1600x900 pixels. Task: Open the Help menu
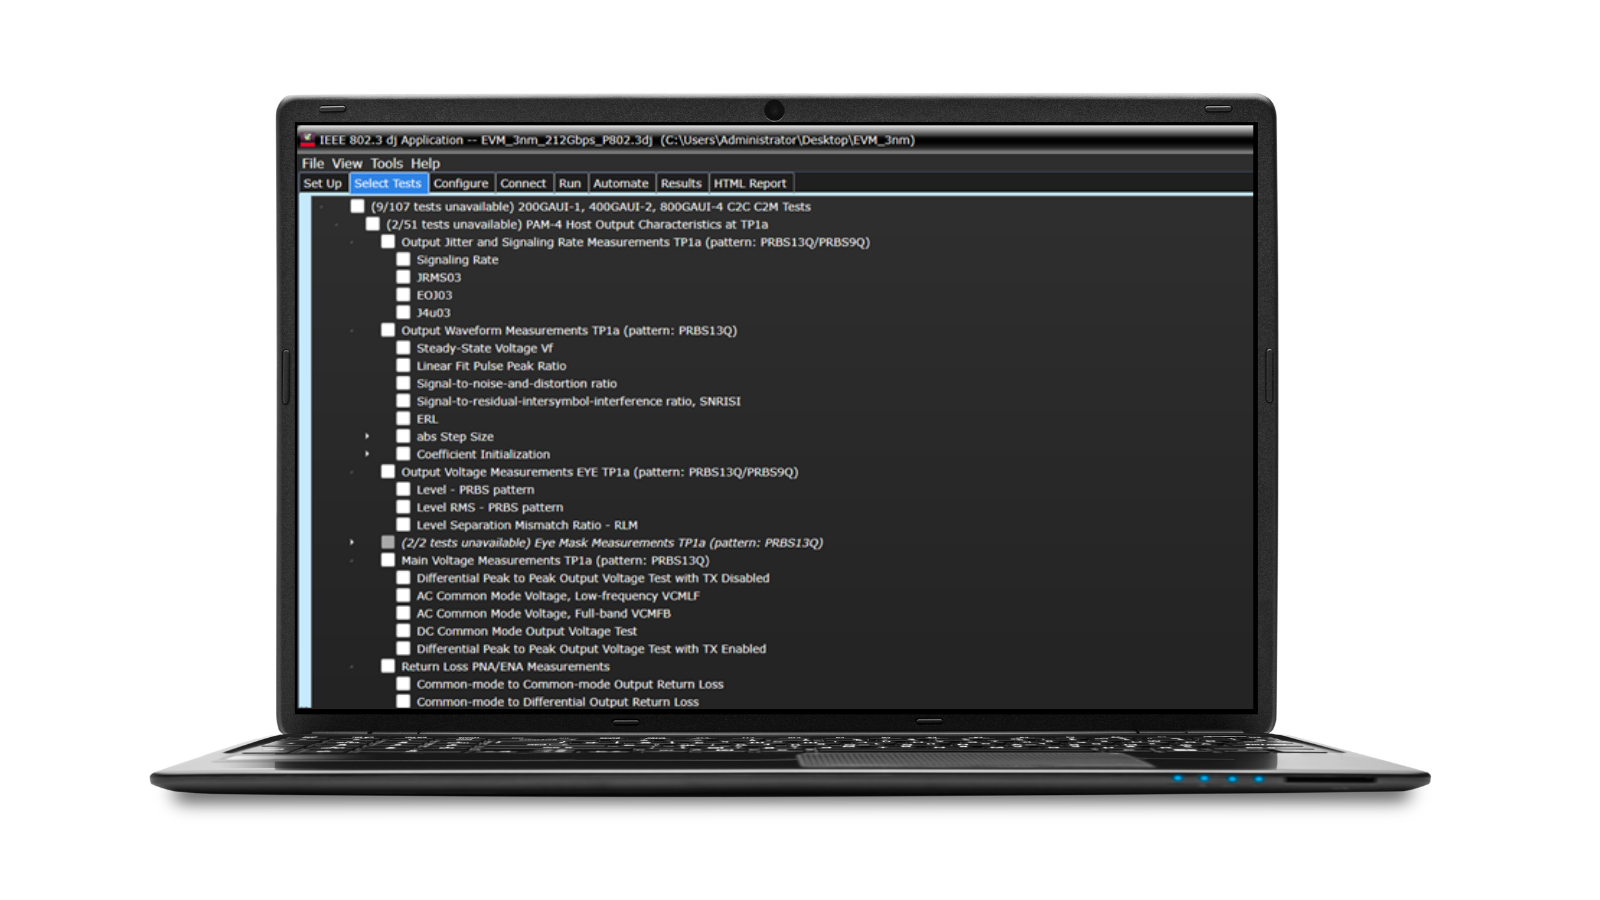(x=425, y=163)
